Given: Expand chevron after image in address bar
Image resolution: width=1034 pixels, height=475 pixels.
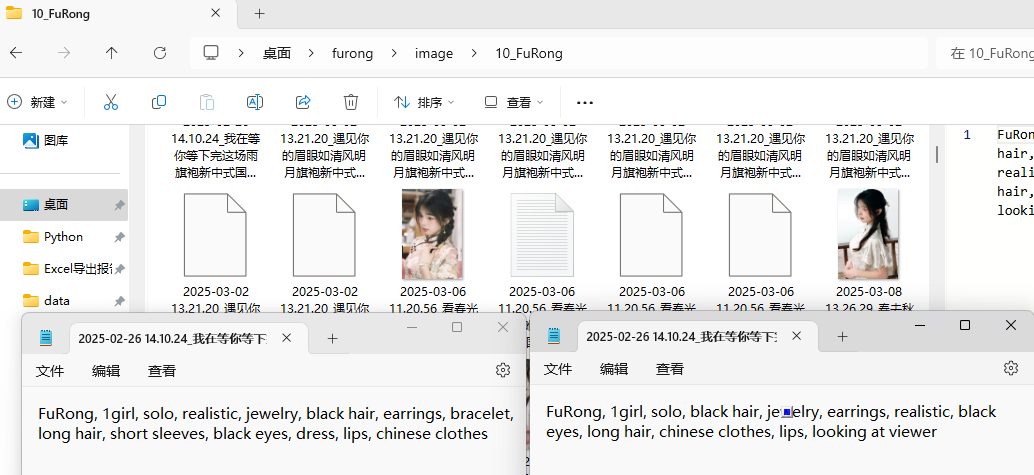Looking at the screenshot, I should coord(474,53).
